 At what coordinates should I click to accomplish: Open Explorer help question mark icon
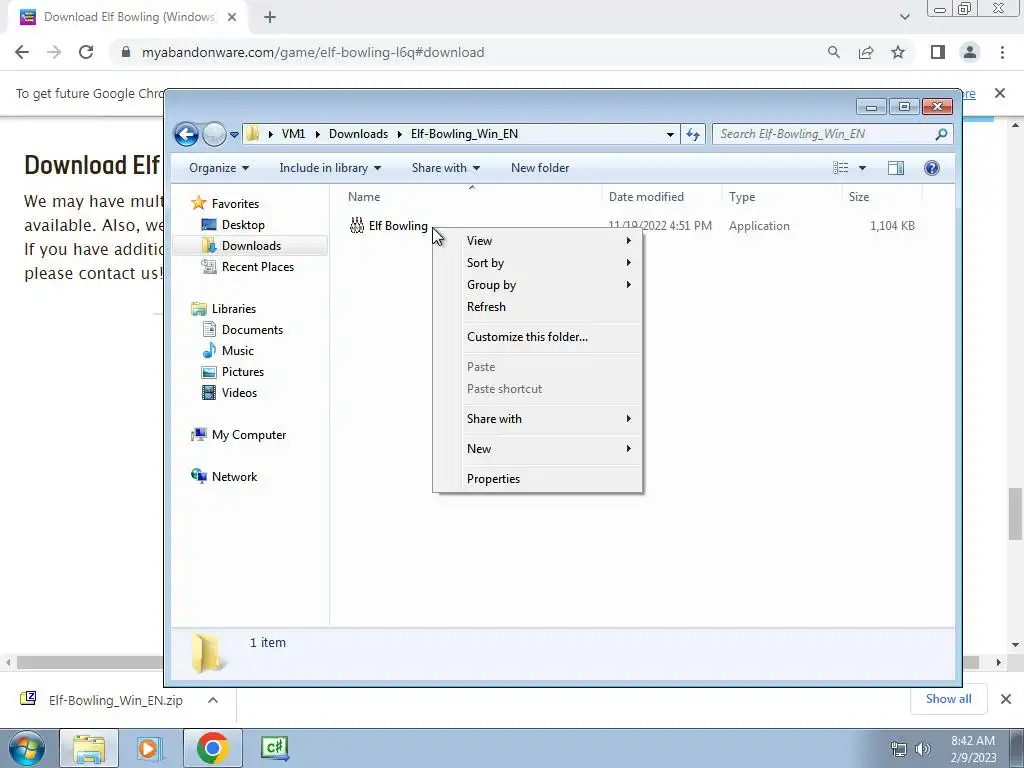(932, 168)
